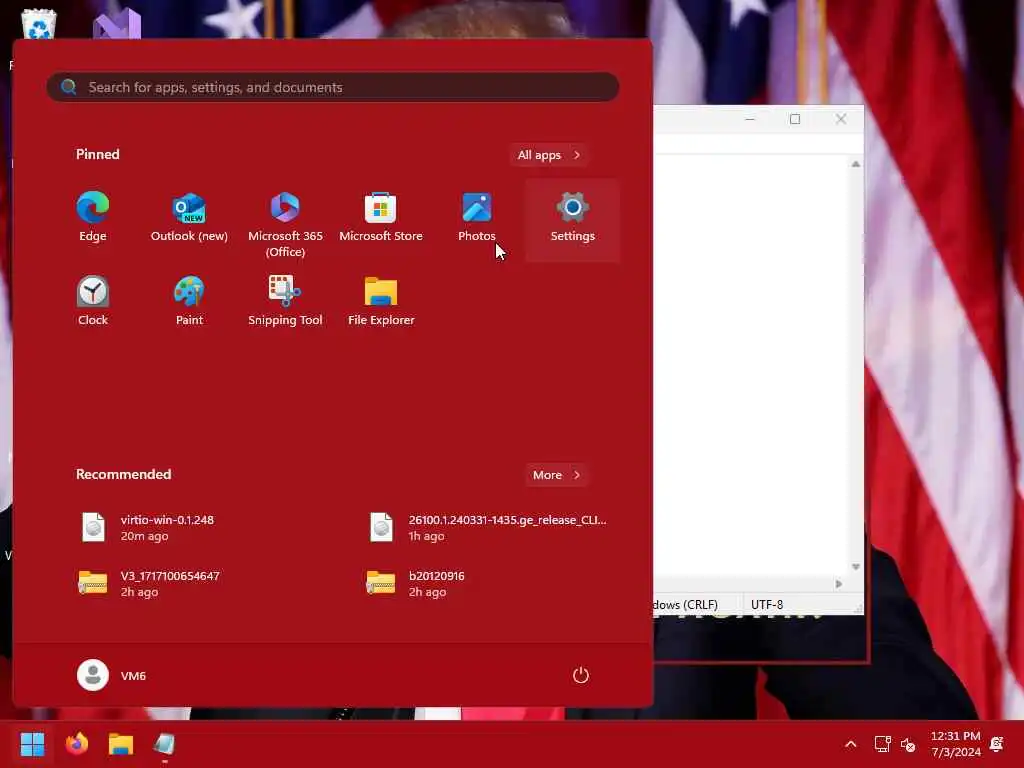
Task: Click the muted volume tray icon
Action: [x=908, y=744]
